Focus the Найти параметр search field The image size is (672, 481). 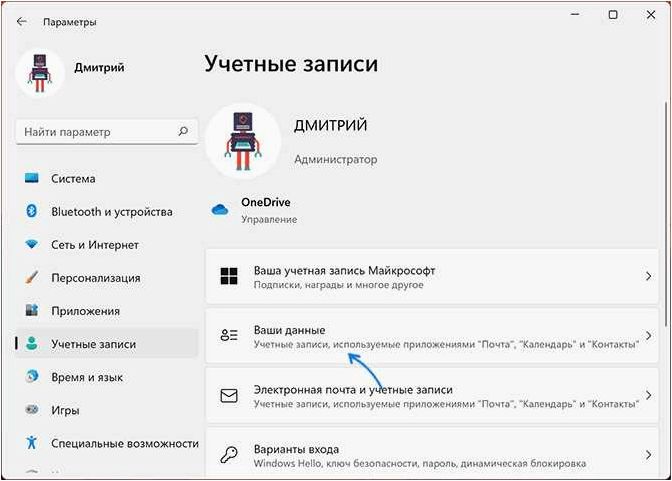tap(107, 132)
